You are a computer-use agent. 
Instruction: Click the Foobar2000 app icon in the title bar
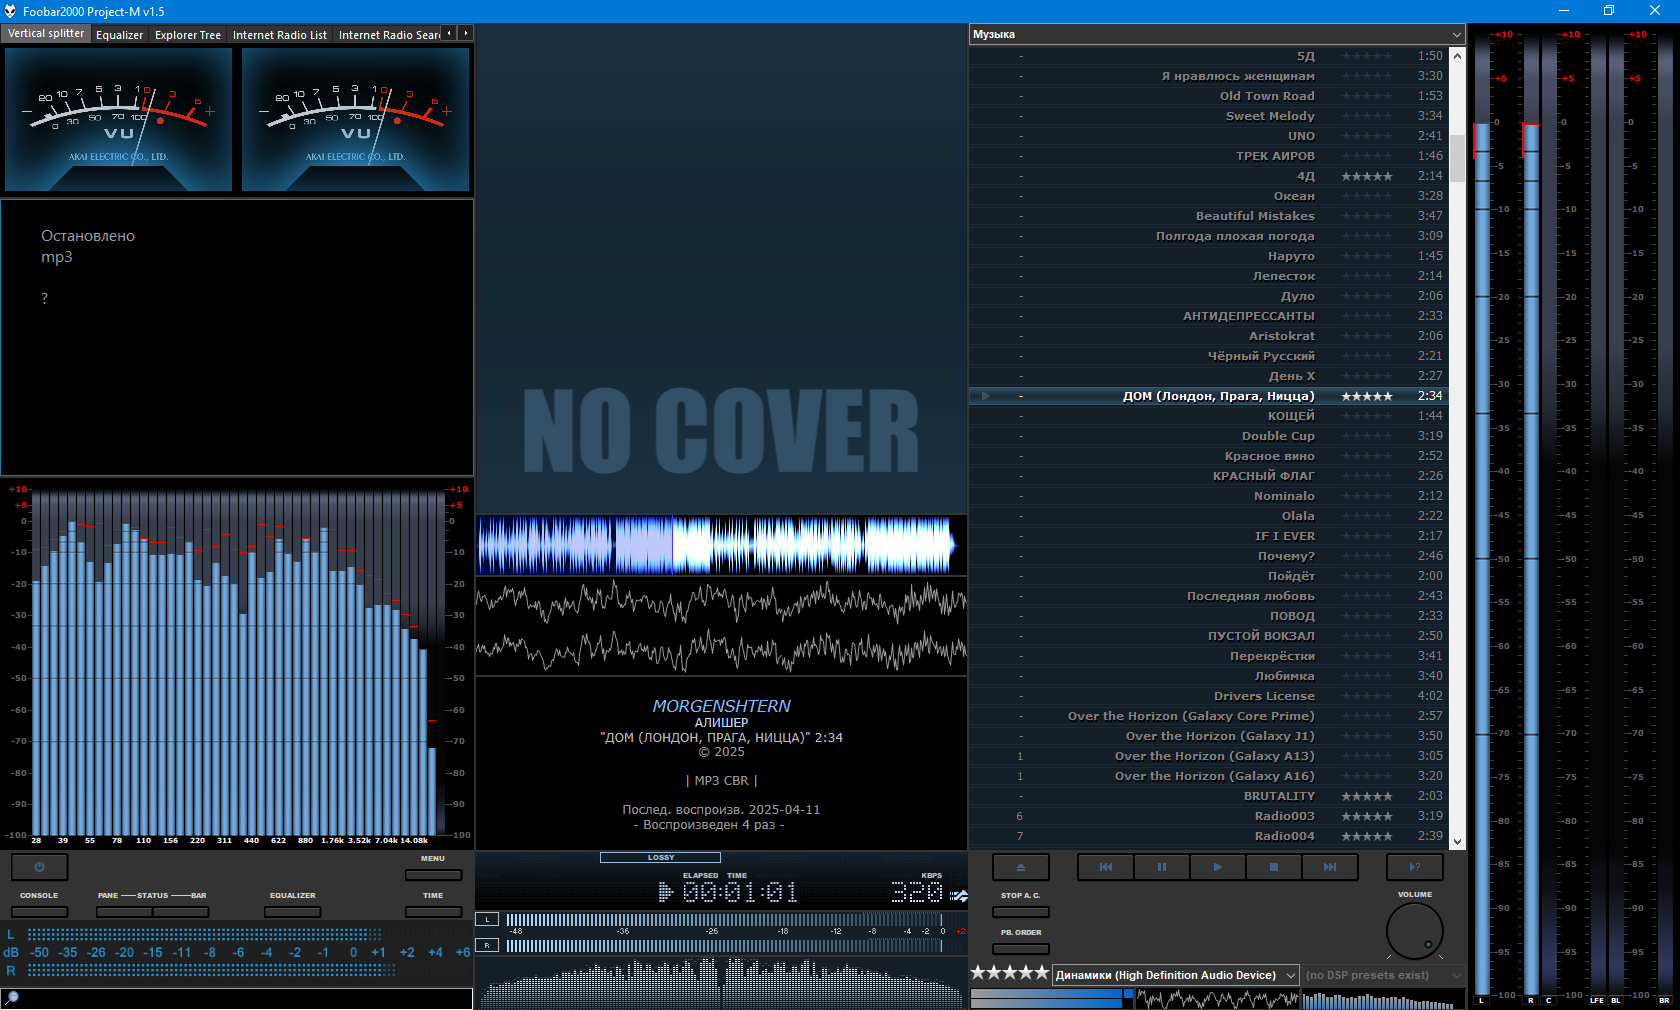(10, 11)
